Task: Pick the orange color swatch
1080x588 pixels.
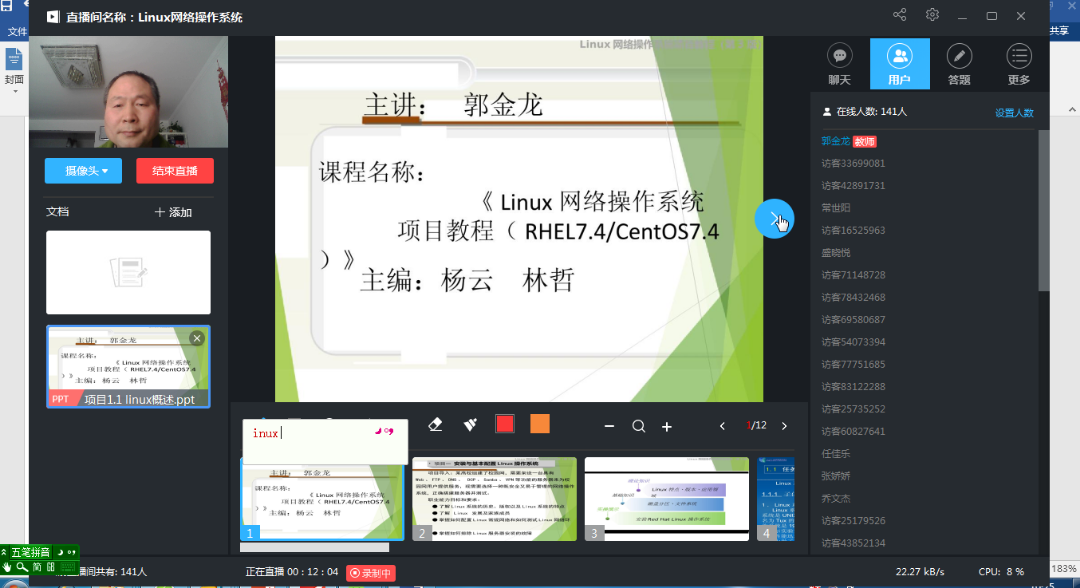Action: [540, 424]
